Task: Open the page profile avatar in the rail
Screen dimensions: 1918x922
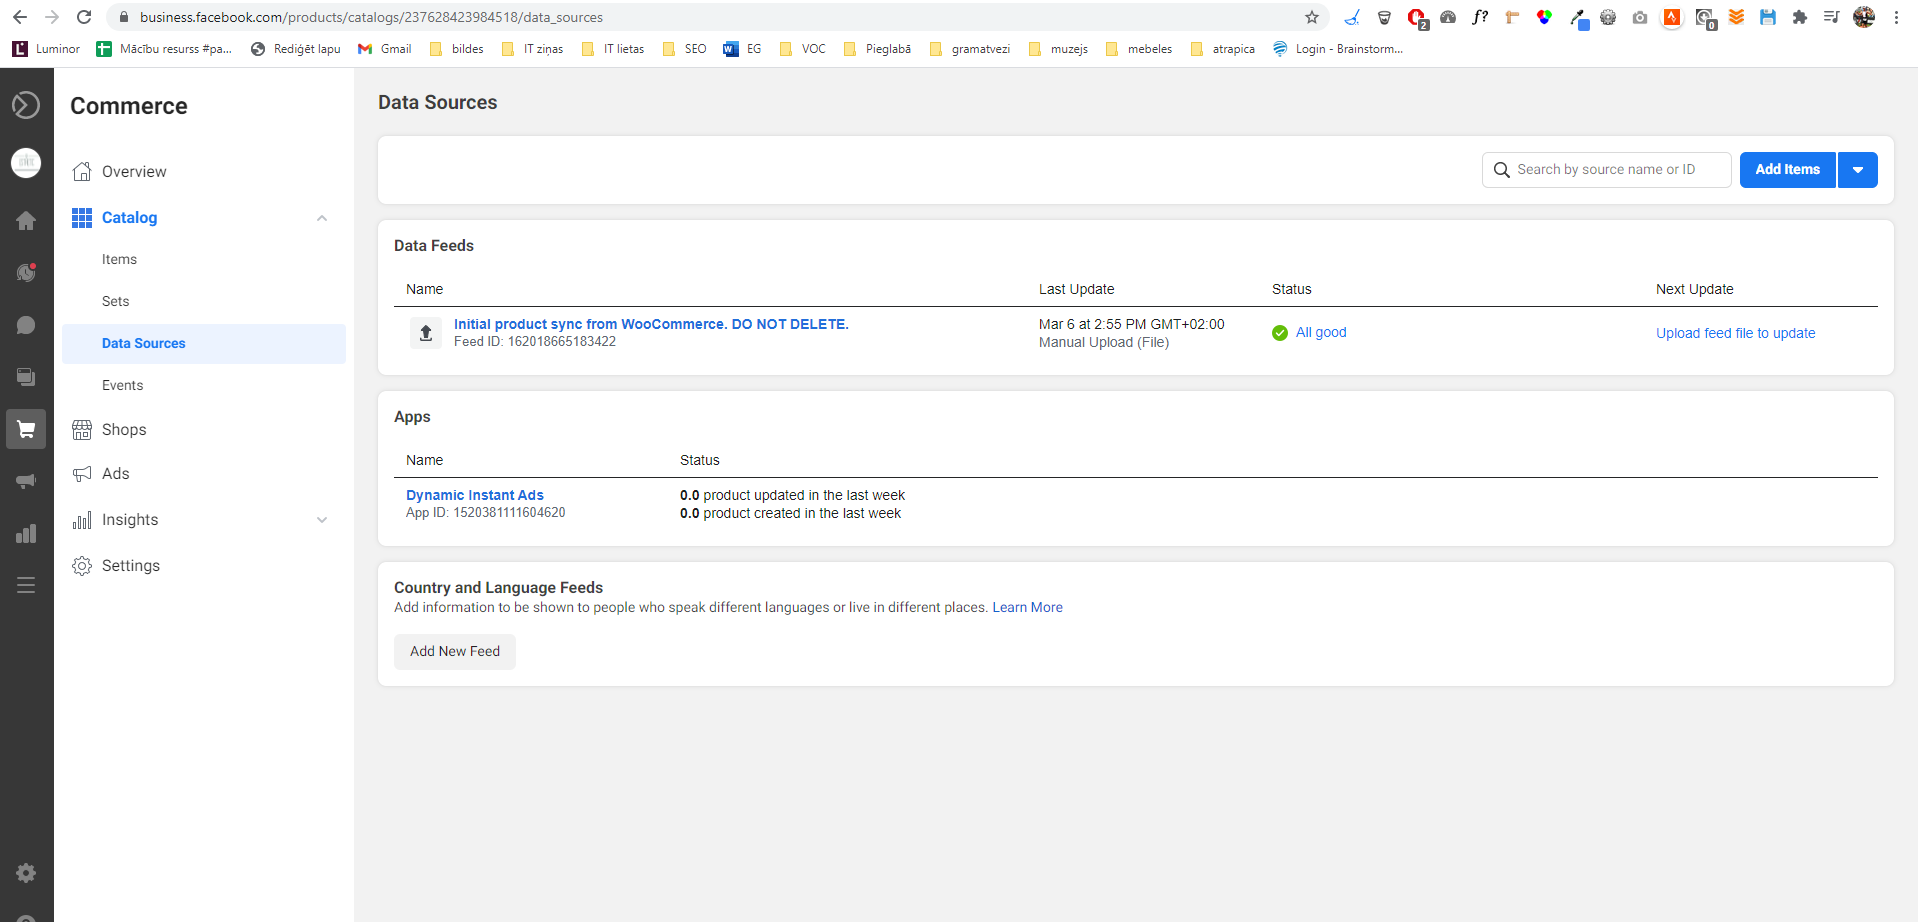Action: click(x=26, y=163)
